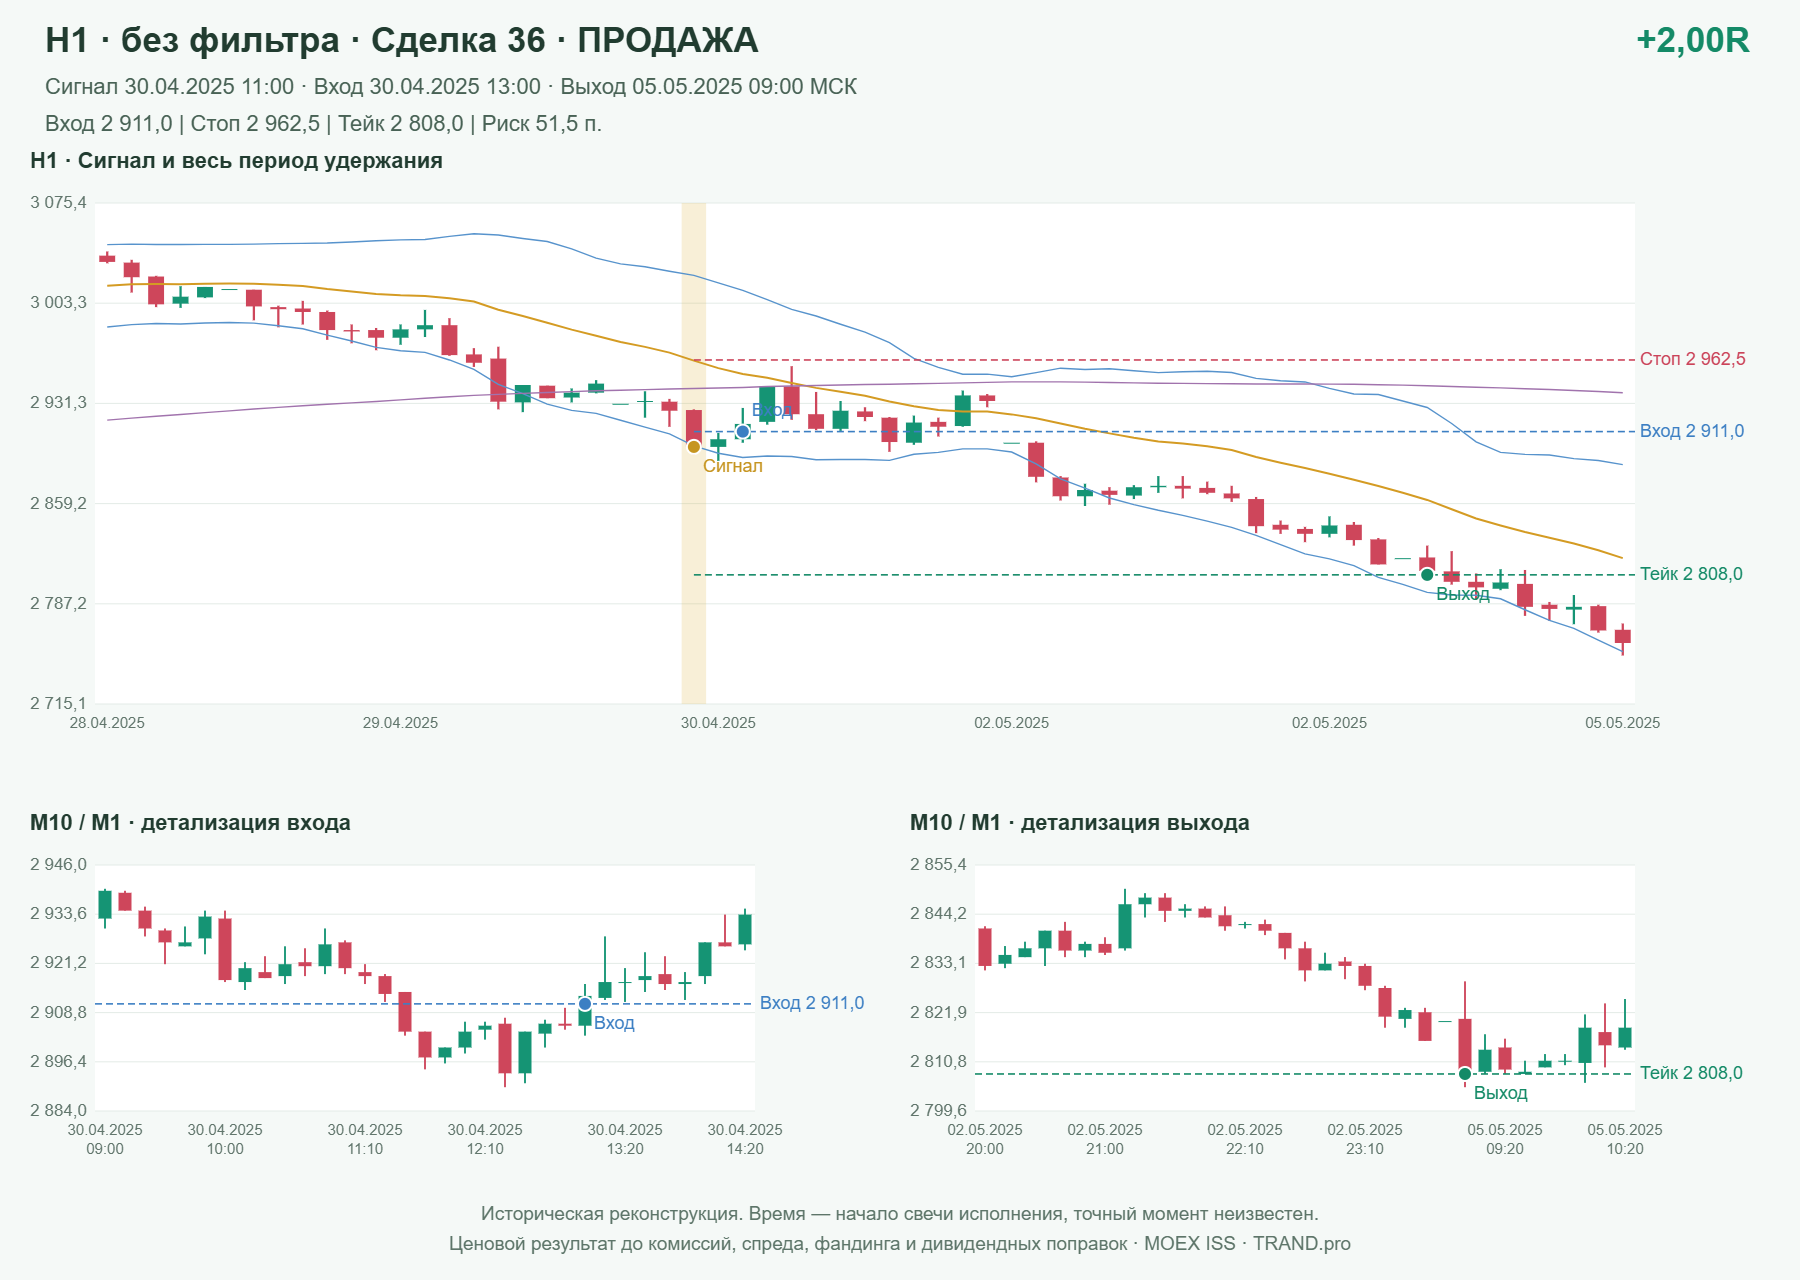Click the title 'H1 · без фильтра · Сделка 36 · ПРОДАЖА'

(x=402, y=40)
